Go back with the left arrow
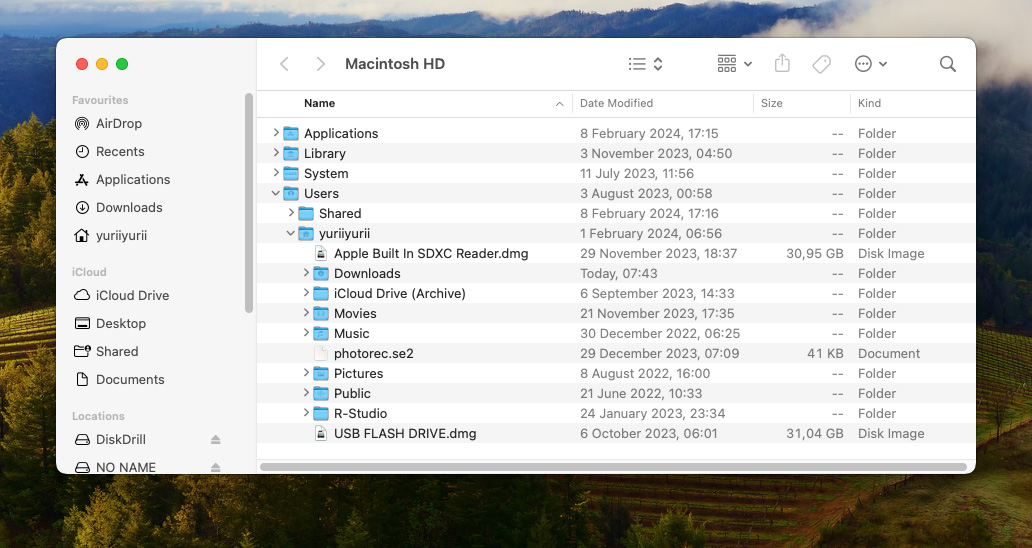The image size is (1032, 548). [284, 64]
